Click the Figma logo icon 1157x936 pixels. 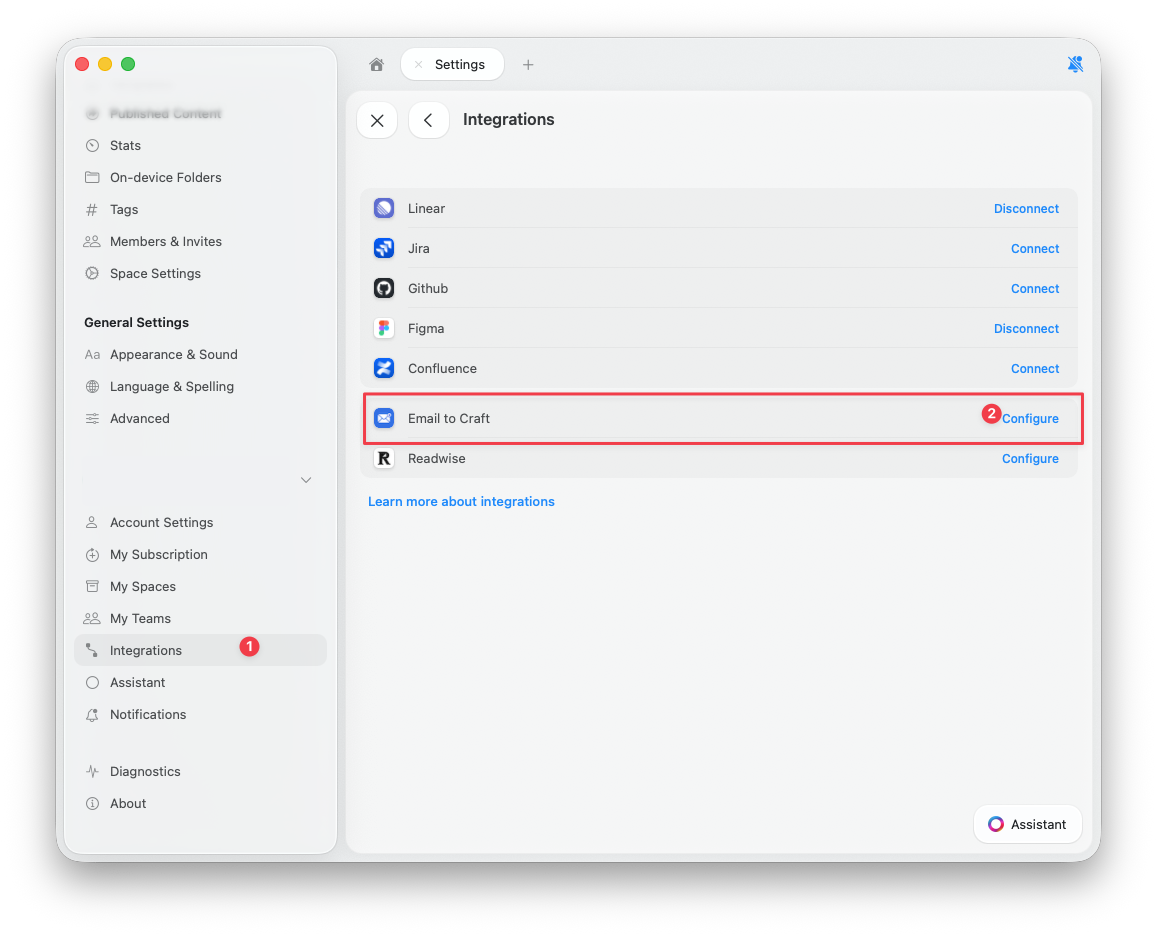tap(384, 328)
